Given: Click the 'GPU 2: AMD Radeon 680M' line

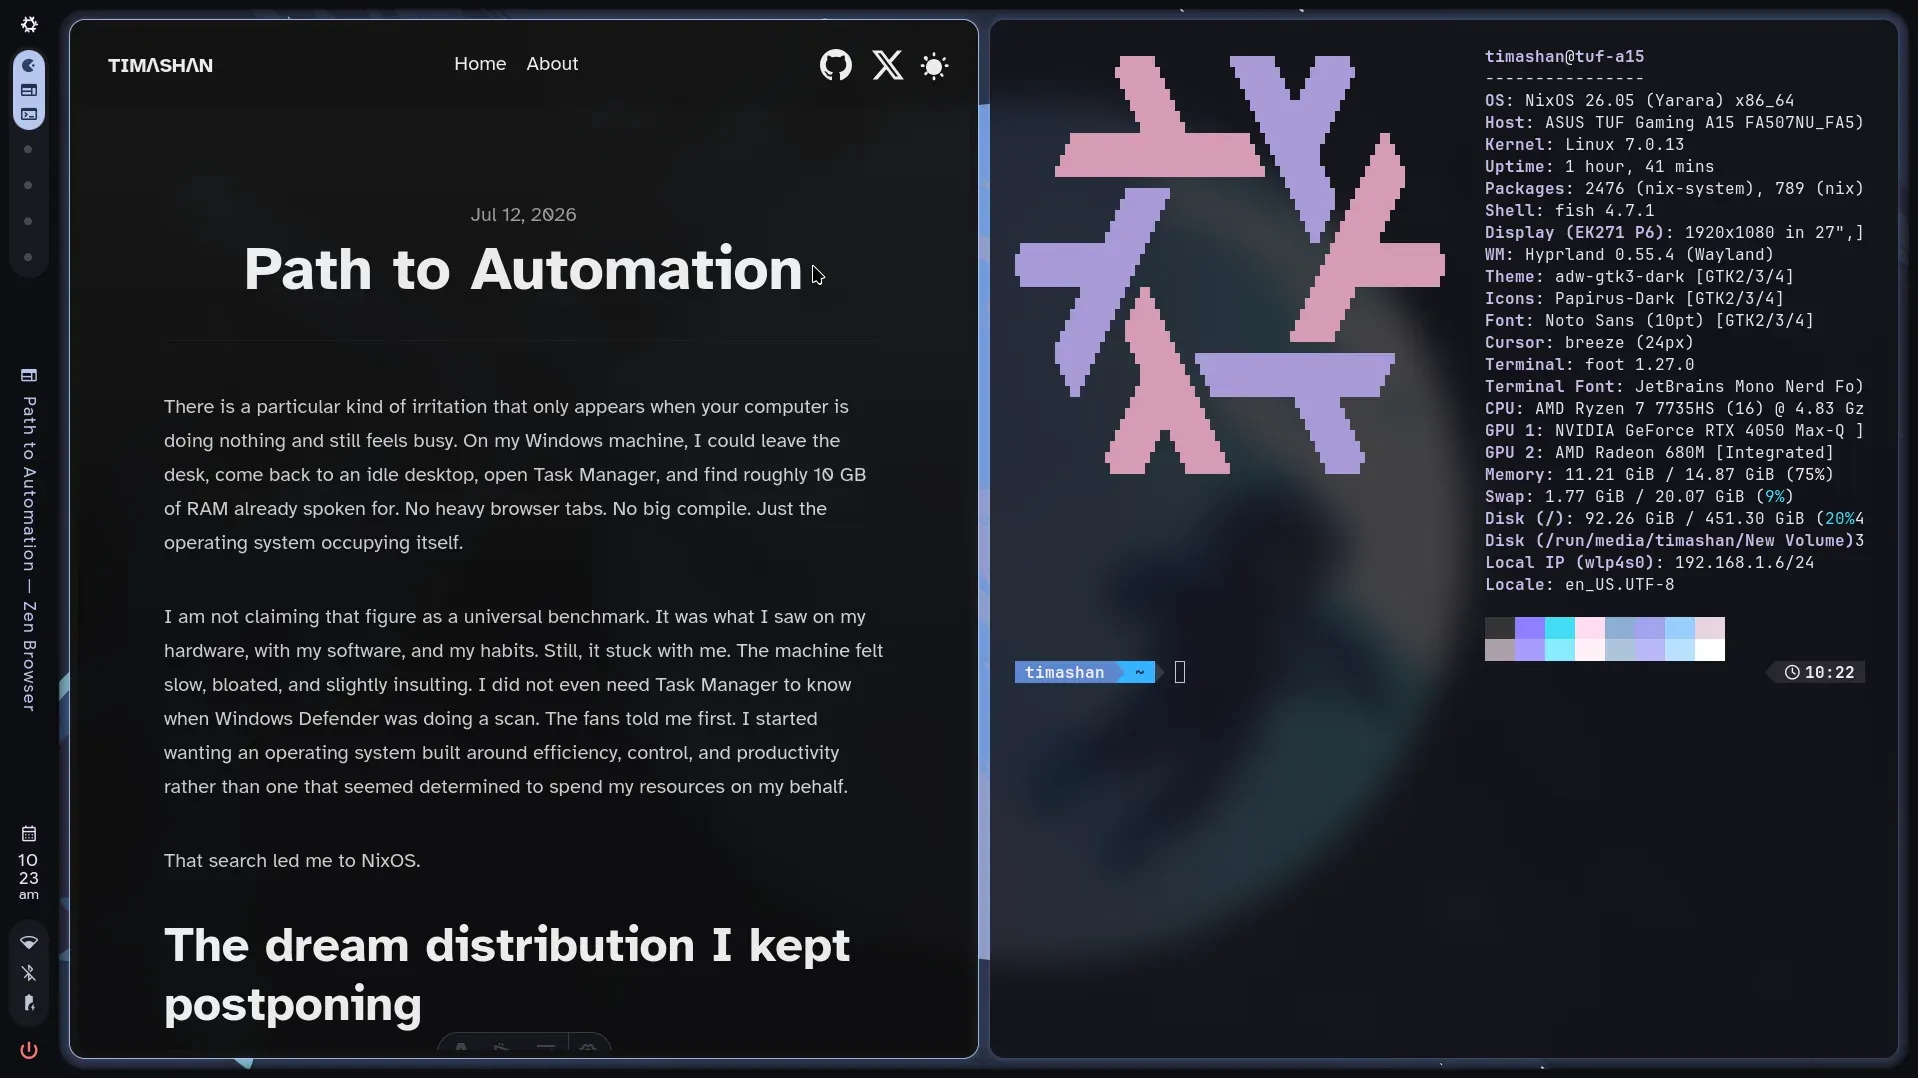Looking at the screenshot, I should point(1659,453).
